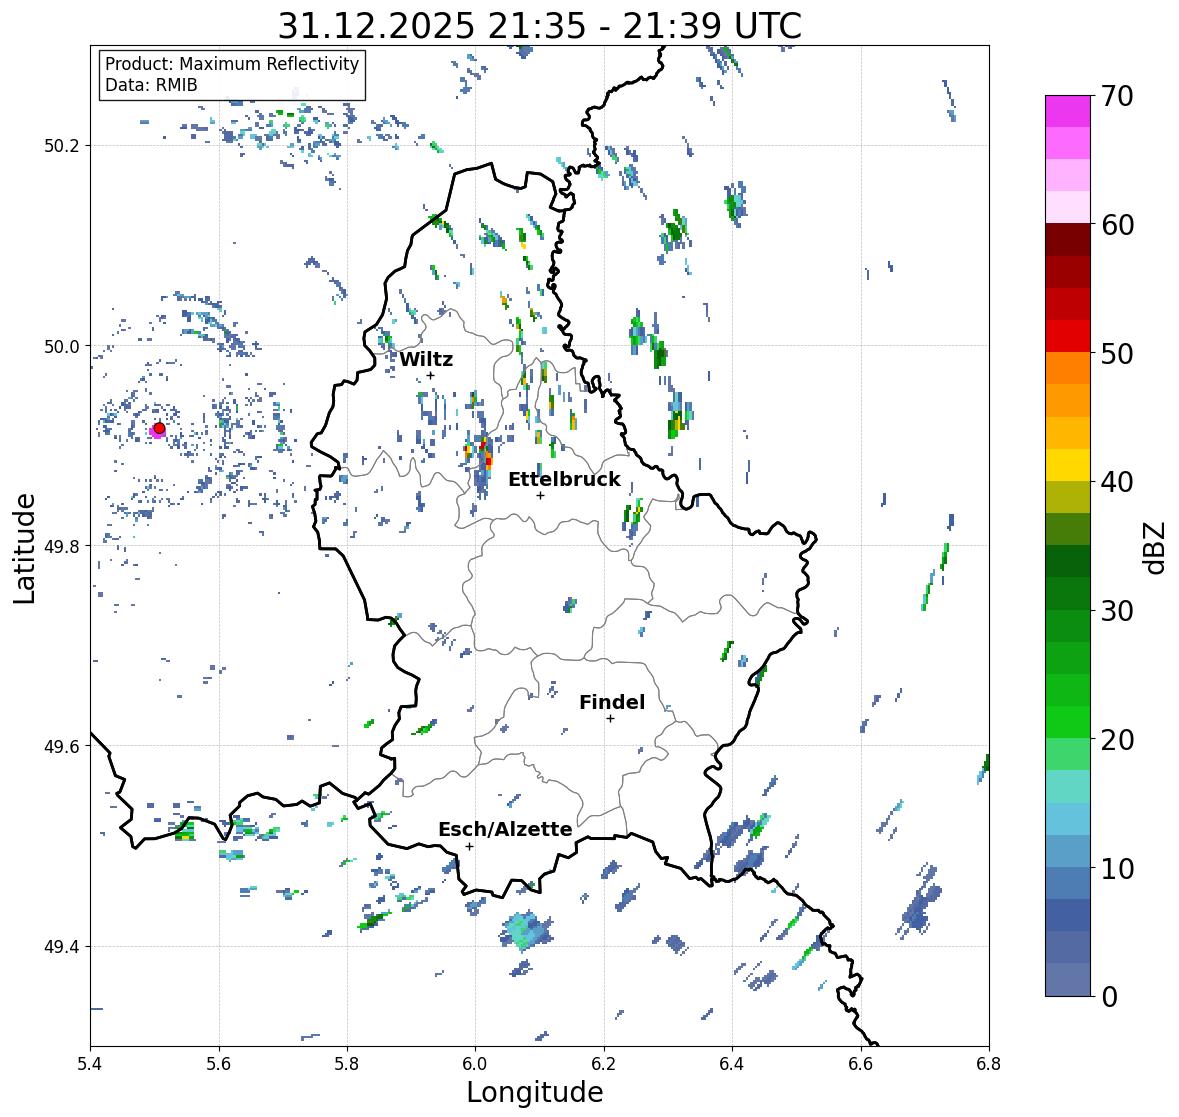Click the yellow colorbar segment near 40

point(1068,465)
